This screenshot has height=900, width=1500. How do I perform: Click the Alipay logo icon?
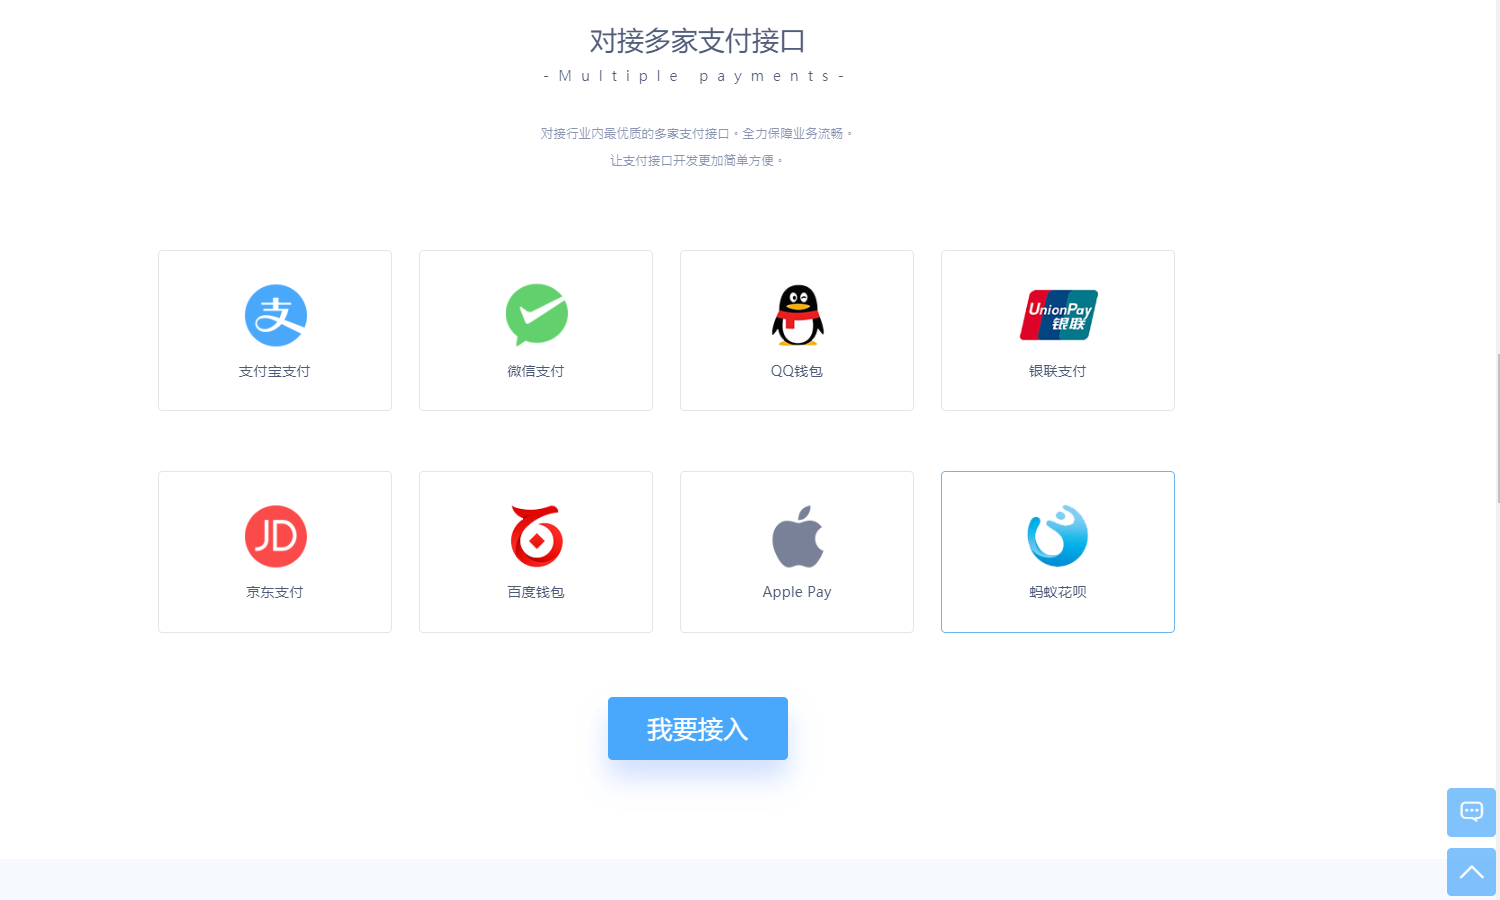pyautogui.click(x=276, y=315)
